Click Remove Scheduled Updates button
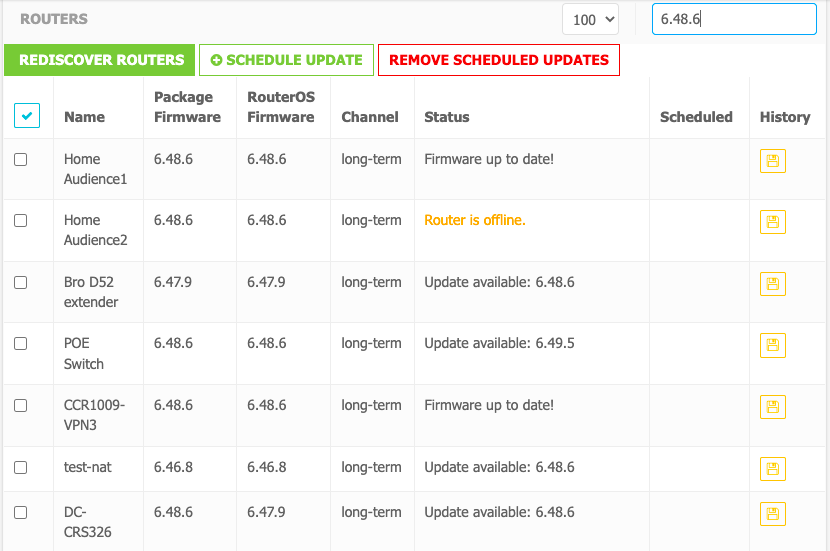This screenshot has width=830, height=551. coord(499,60)
